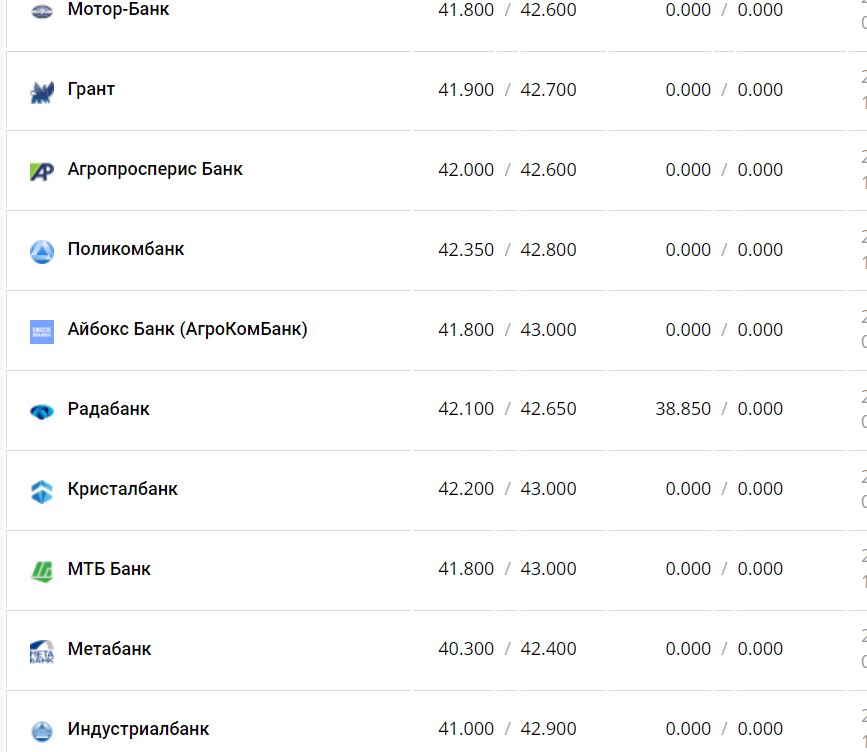Click Метабанк 40.300 buy rate
Image resolution: width=867 pixels, height=752 pixels.
466,649
